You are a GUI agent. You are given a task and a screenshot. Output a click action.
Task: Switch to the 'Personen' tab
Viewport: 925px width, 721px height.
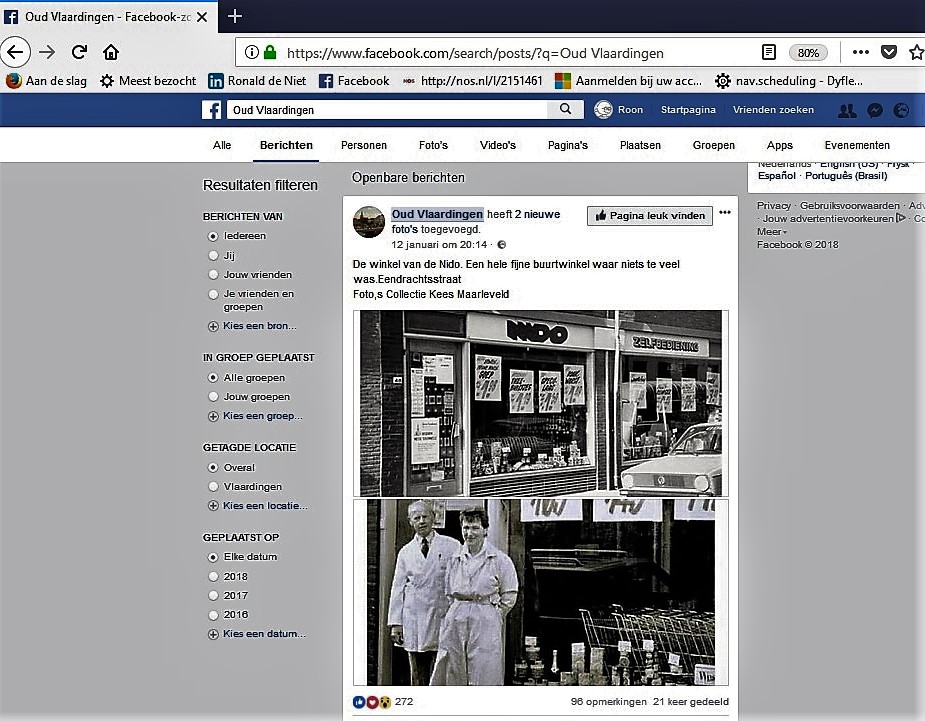pyautogui.click(x=364, y=145)
